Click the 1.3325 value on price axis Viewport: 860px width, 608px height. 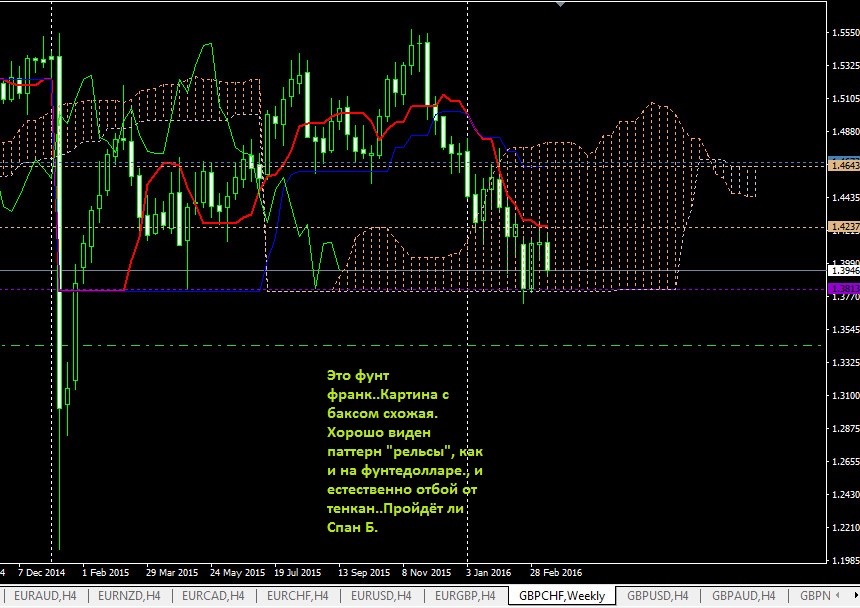[x=846, y=362]
